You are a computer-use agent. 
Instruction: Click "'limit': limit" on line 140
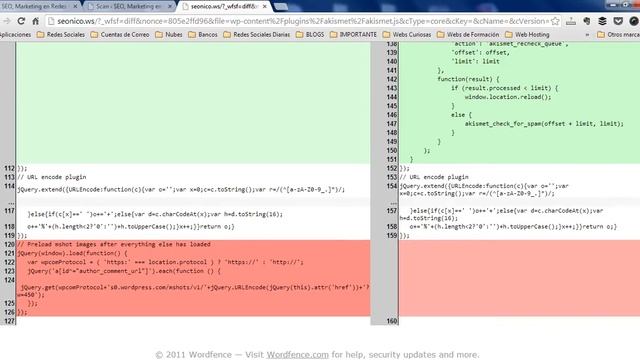pos(475,62)
